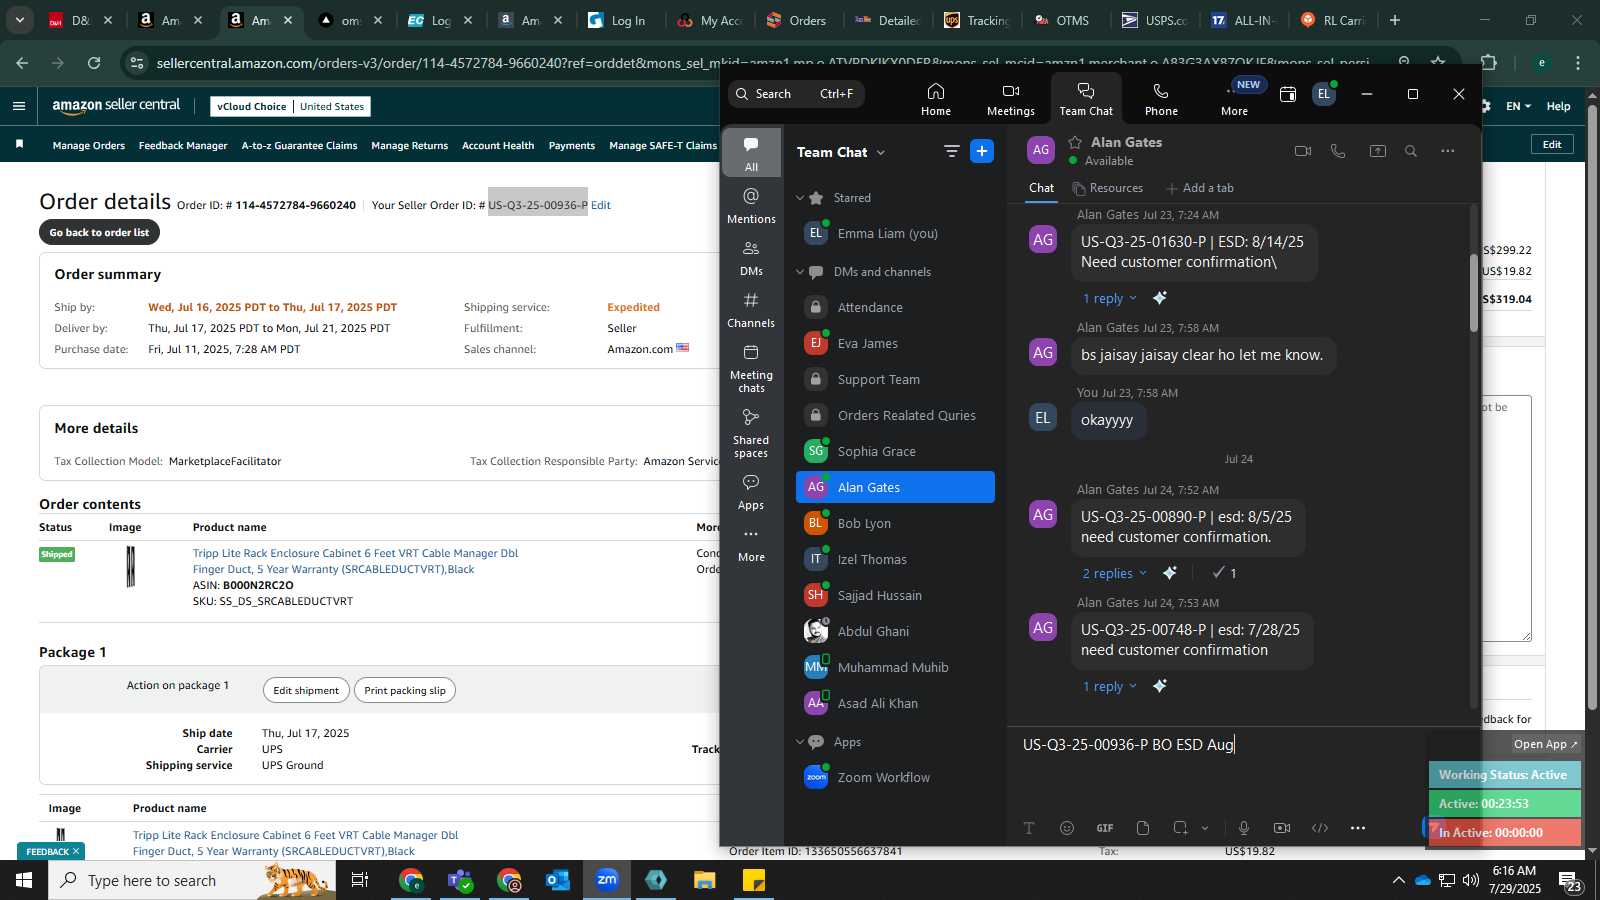Open Zoom Home tab

936,99
